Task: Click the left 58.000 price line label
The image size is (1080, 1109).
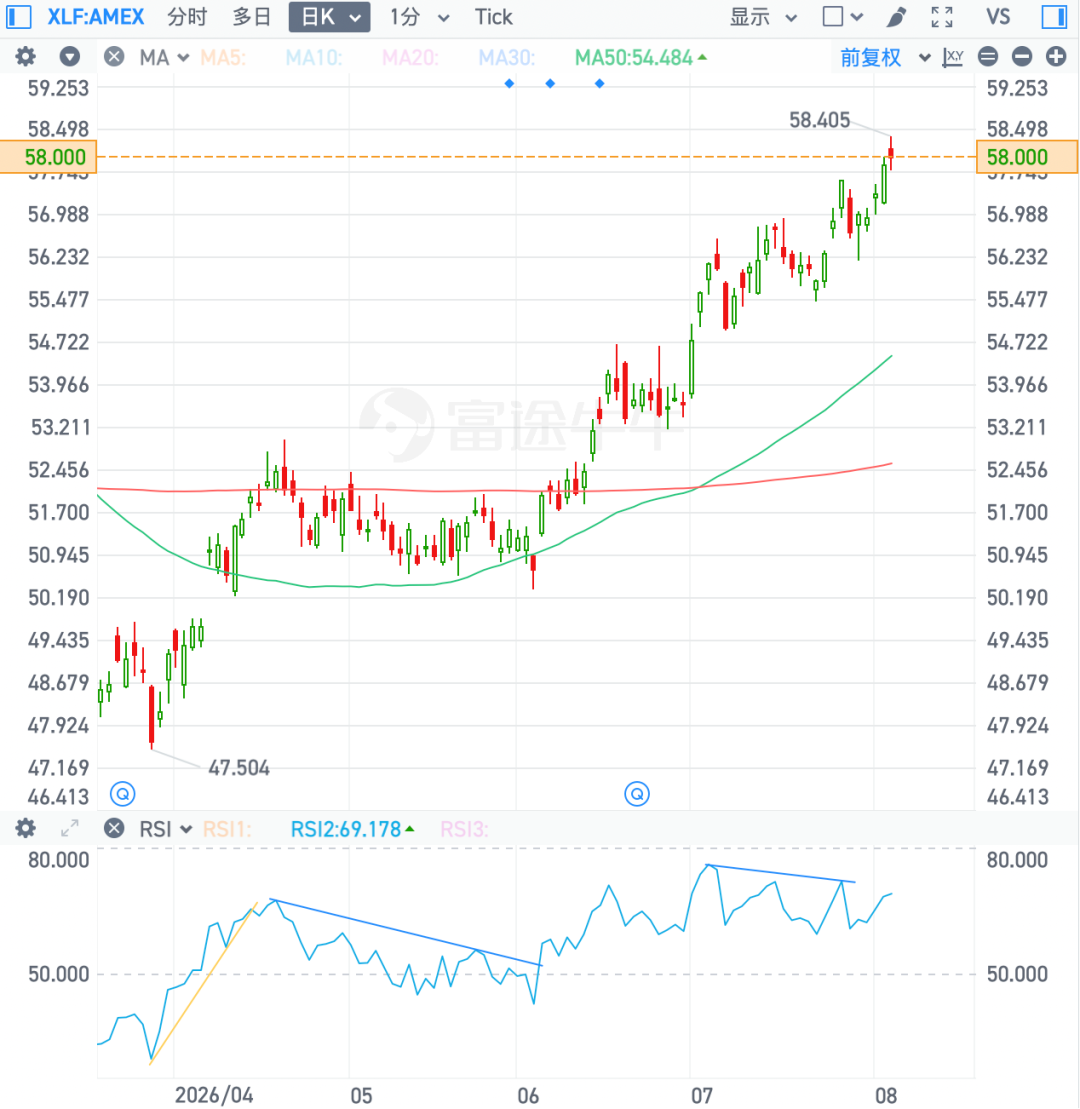Action: (48, 156)
